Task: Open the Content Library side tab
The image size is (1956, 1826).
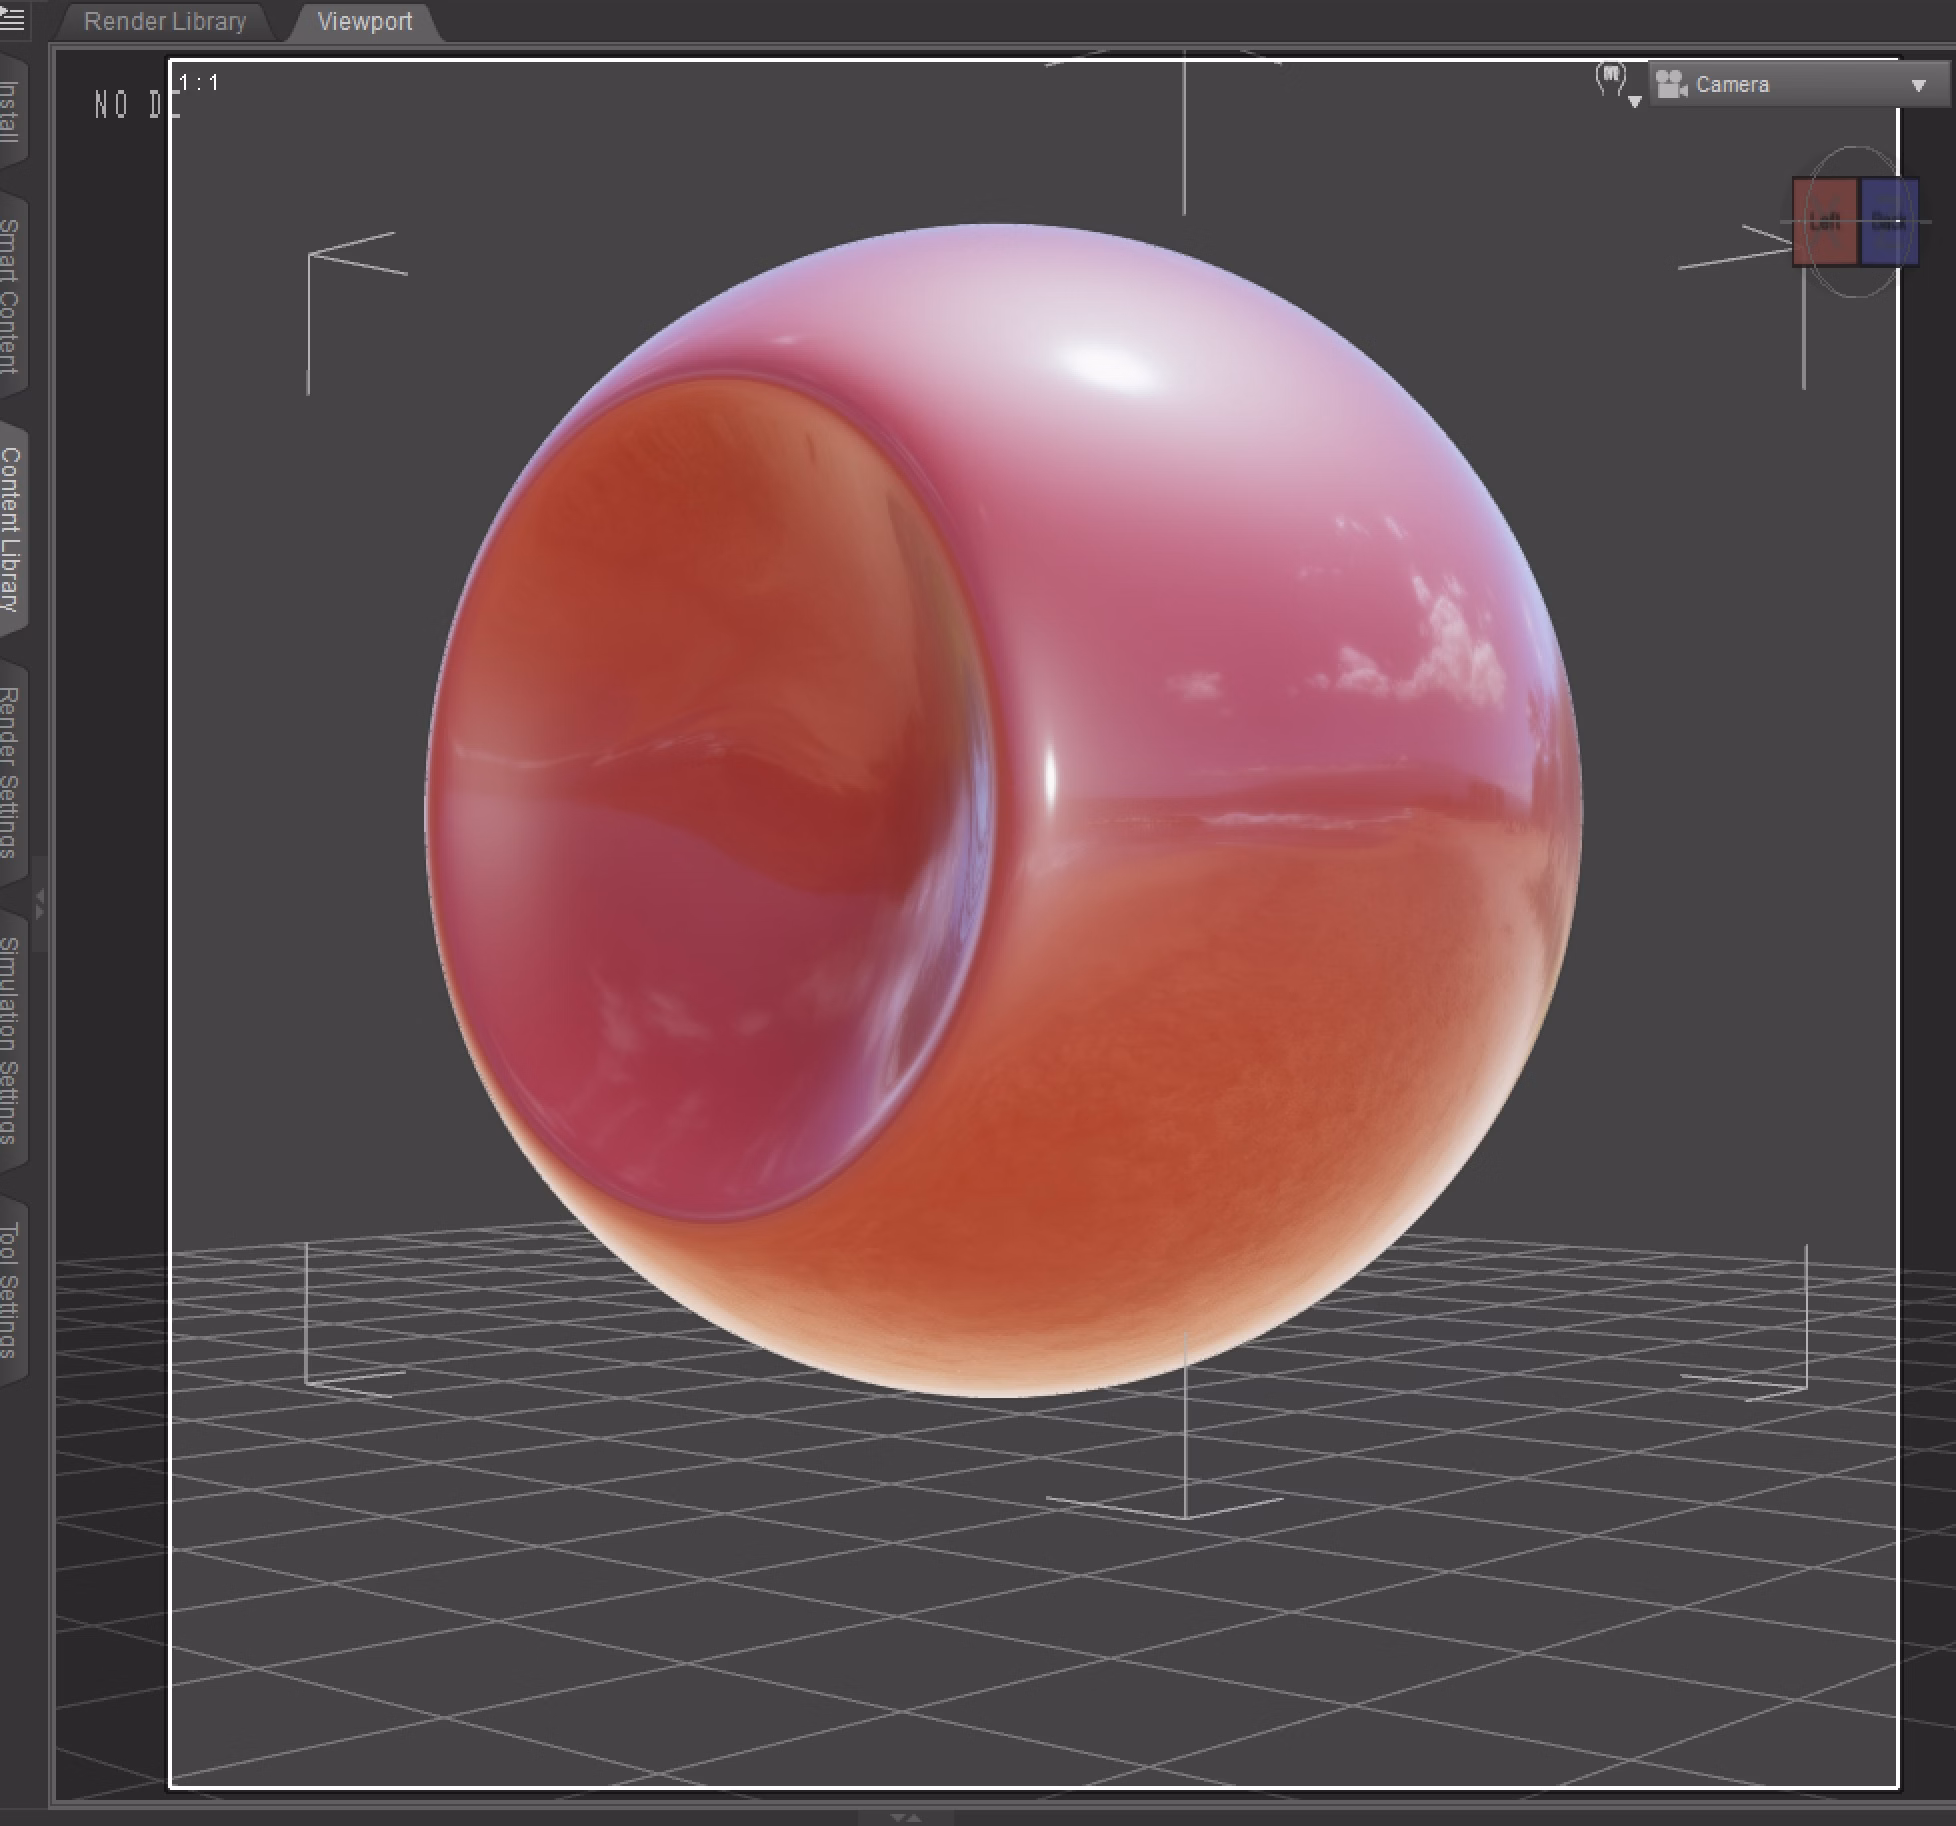Action: 10,528
